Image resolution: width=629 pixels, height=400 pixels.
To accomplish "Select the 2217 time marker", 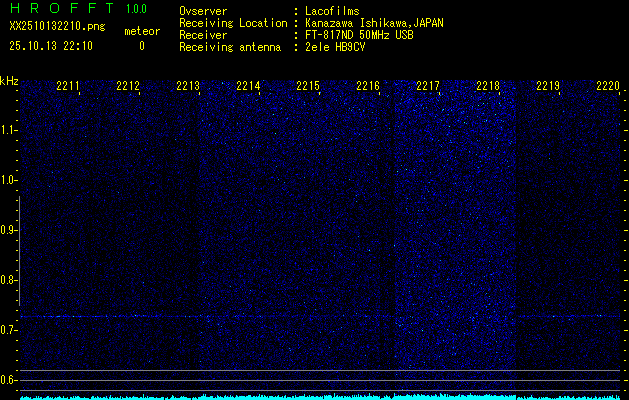I will pos(428,87).
